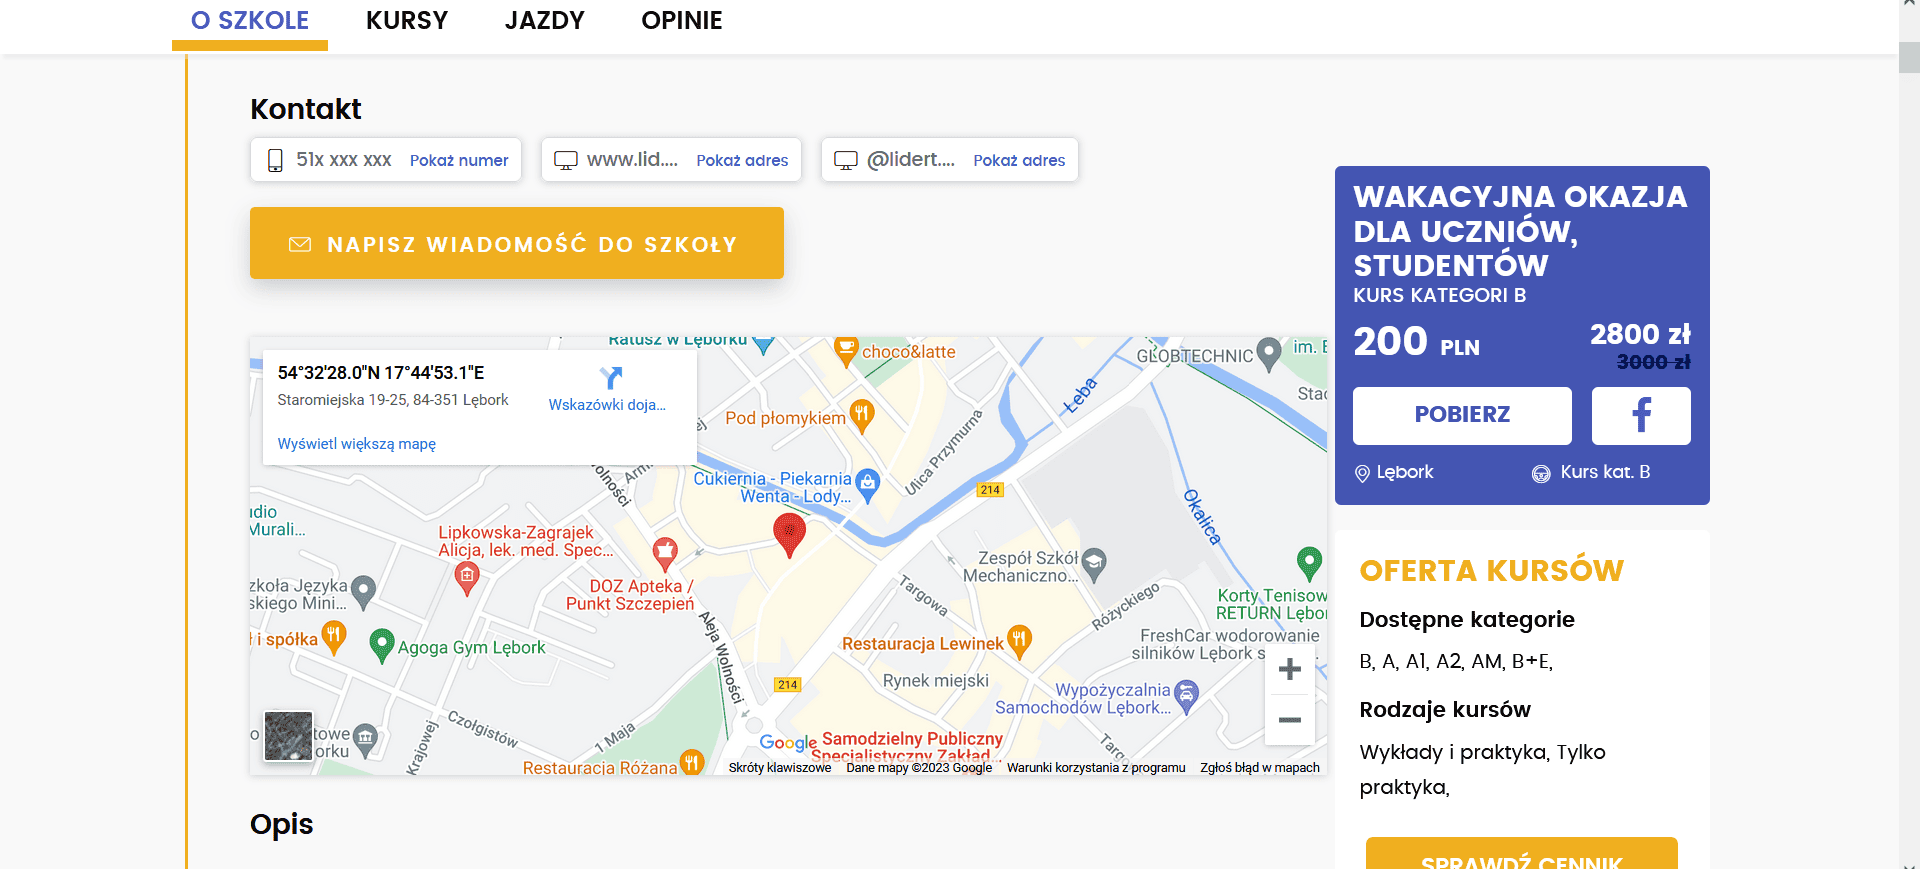Open Wyświetl większą mapę link

(356, 444)
